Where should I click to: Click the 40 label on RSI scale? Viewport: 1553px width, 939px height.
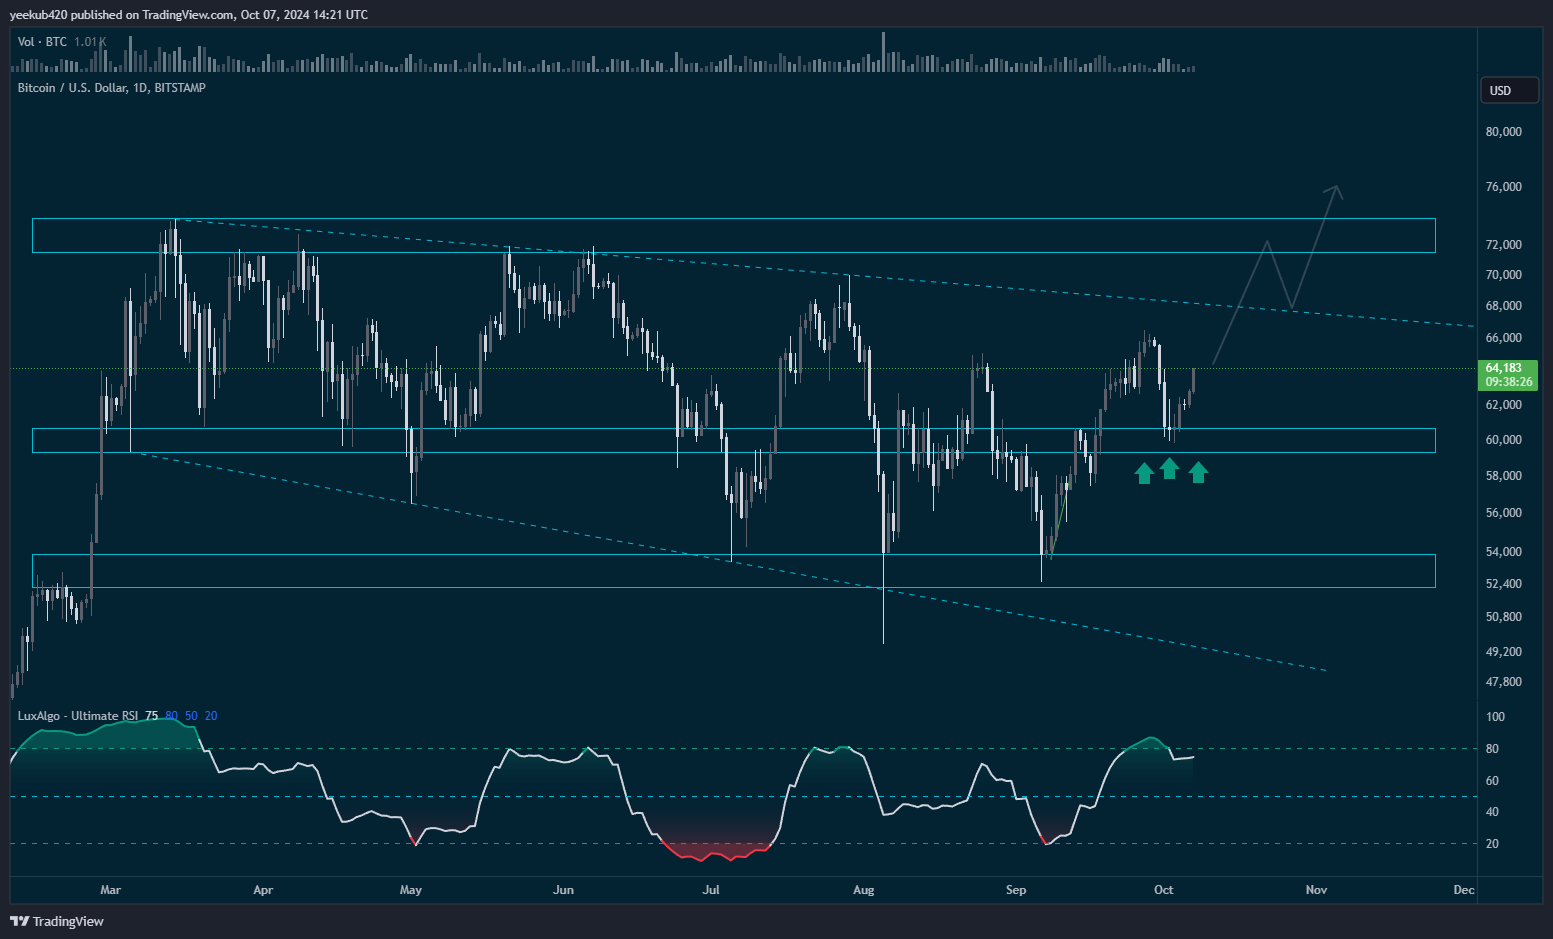coord(1492,812)
